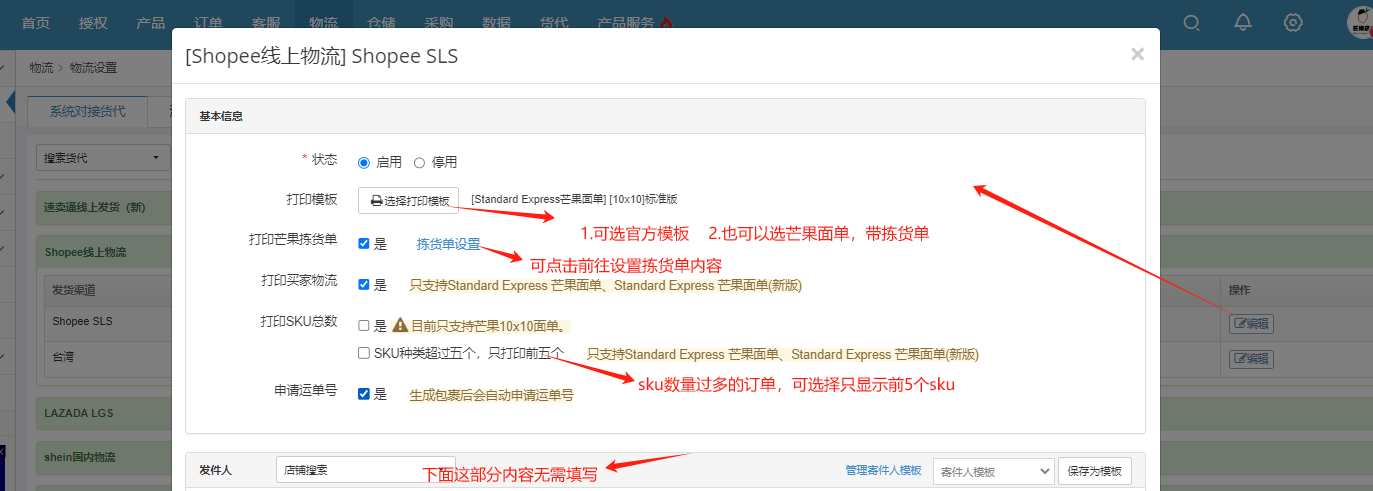
Task: Open the 货代 menu item
Action: [554, 23]
